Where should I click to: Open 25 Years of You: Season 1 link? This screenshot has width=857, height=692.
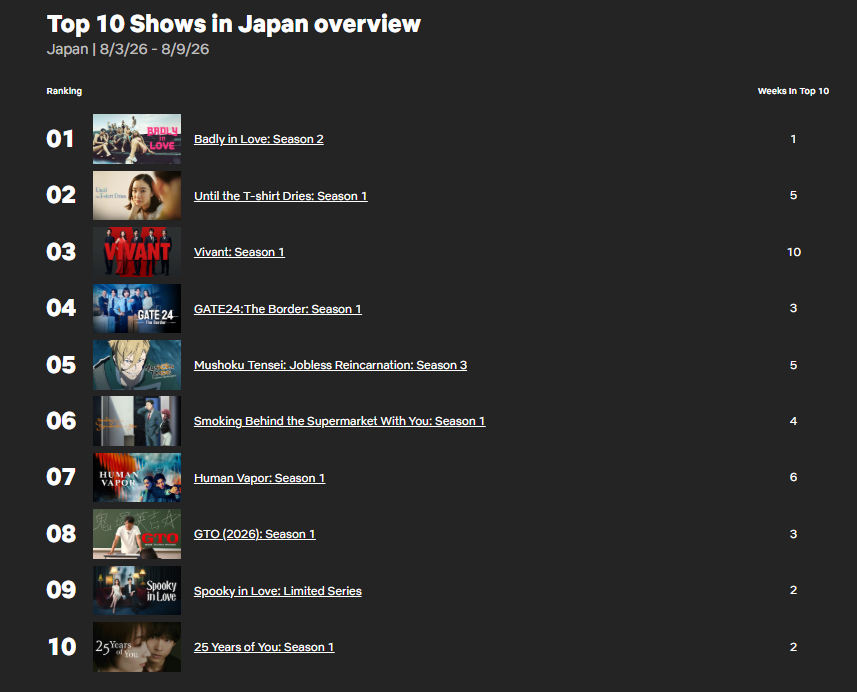click(264, 647)
